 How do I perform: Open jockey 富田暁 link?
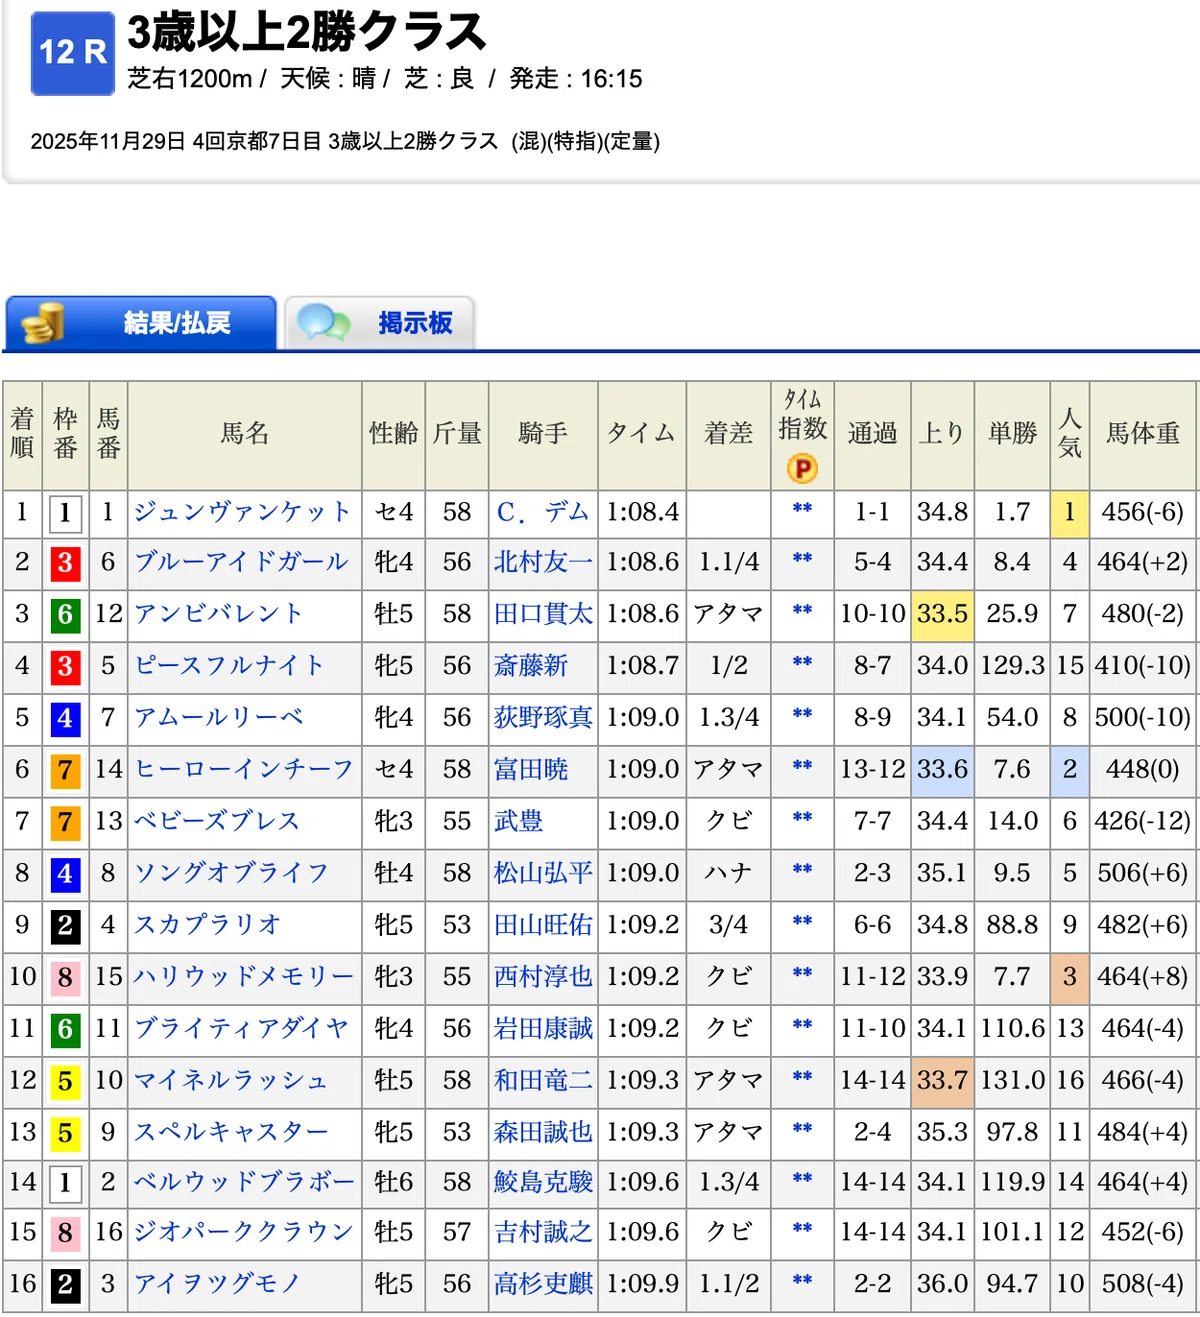point(531,770)
